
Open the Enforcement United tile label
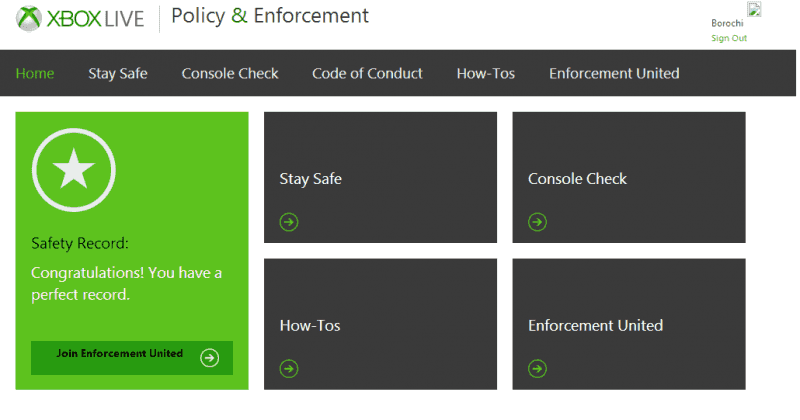[x=596, y=326]
